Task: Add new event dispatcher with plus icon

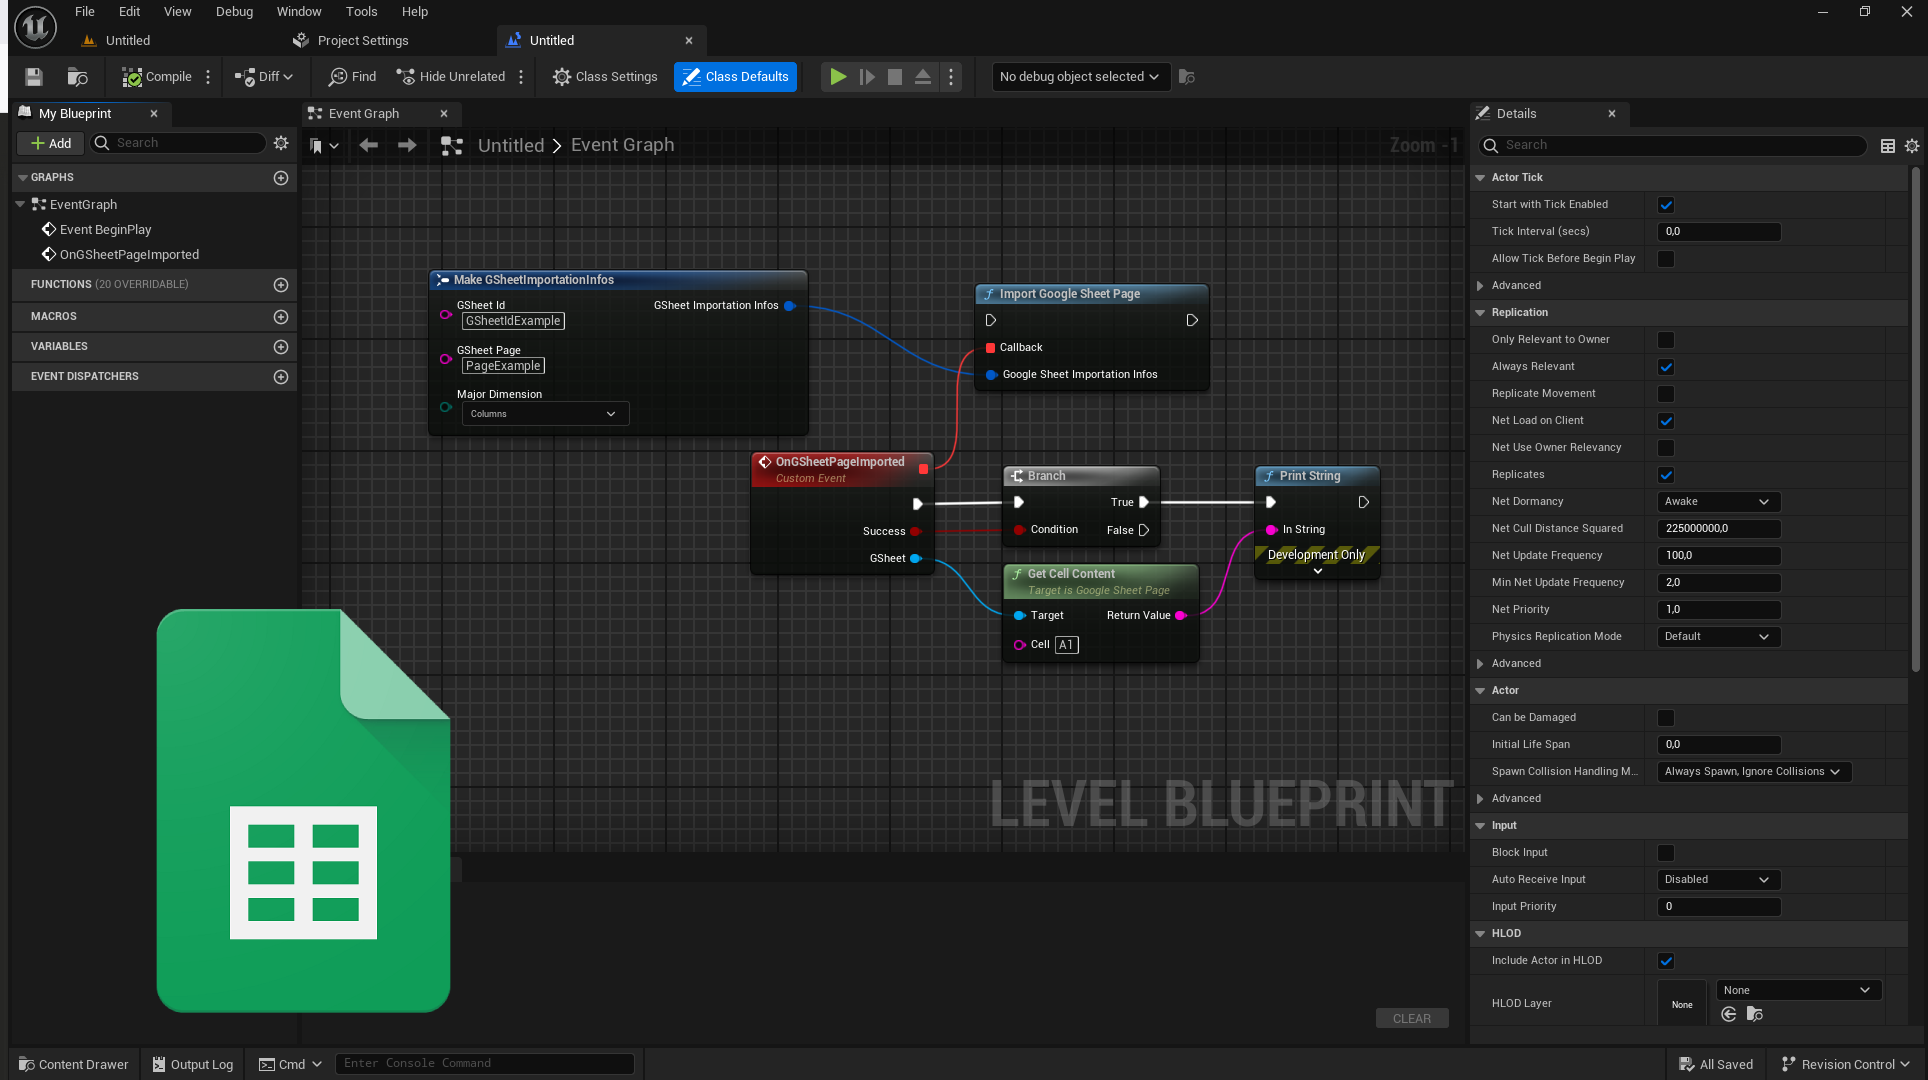Action: pos(281,377)
